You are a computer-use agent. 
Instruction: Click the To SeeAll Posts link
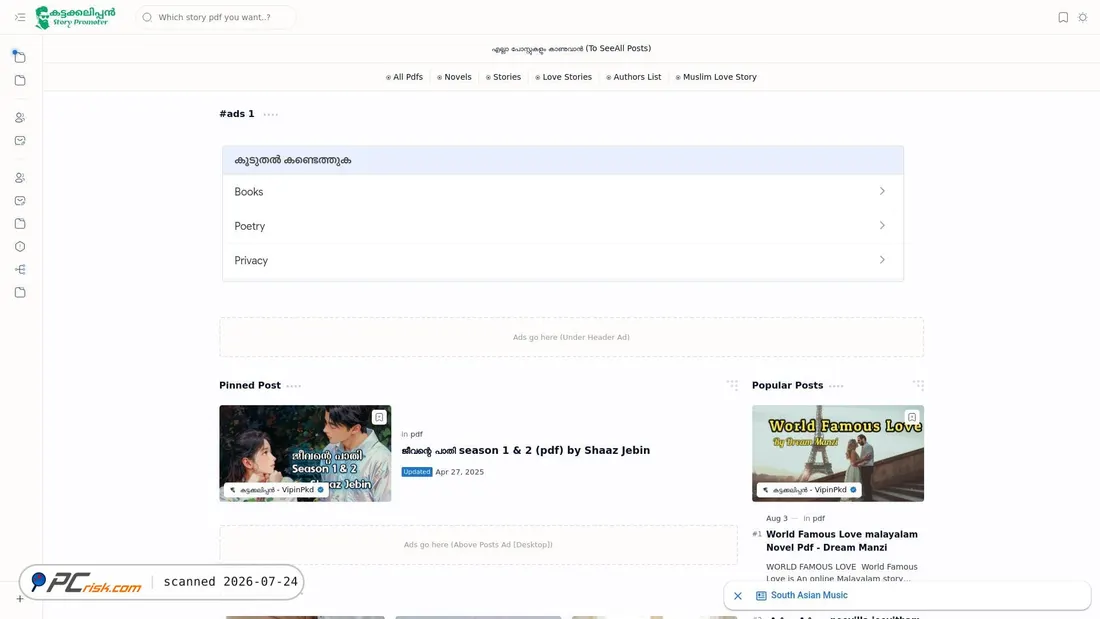(571, 48)
